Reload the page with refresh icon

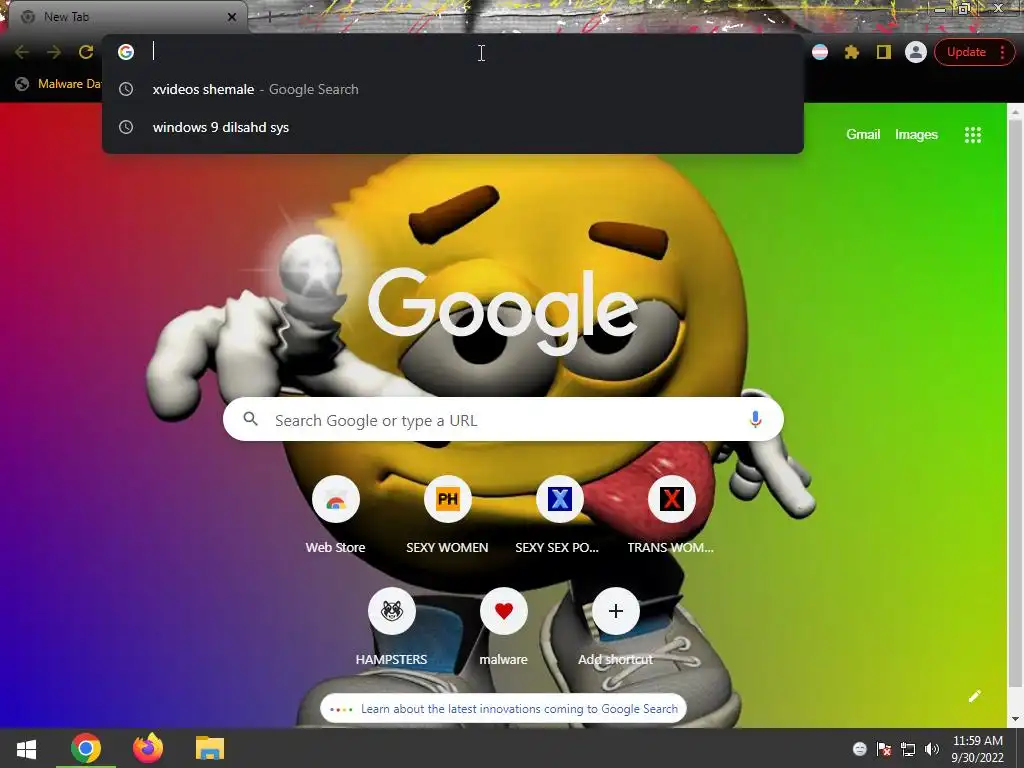tap(86, 52)
